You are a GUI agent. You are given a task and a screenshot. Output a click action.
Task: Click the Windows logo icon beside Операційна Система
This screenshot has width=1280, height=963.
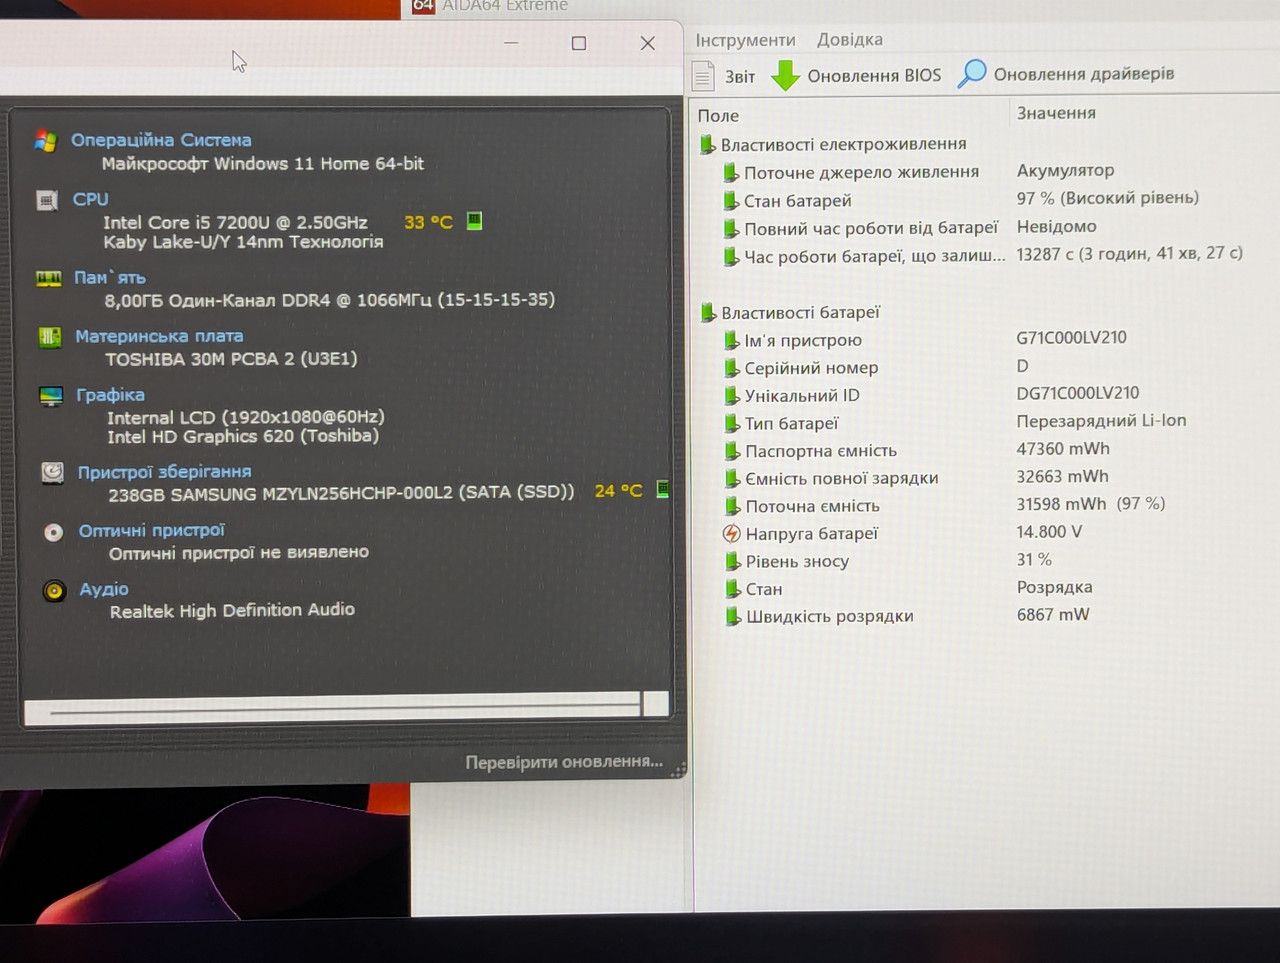pos(46,141)
